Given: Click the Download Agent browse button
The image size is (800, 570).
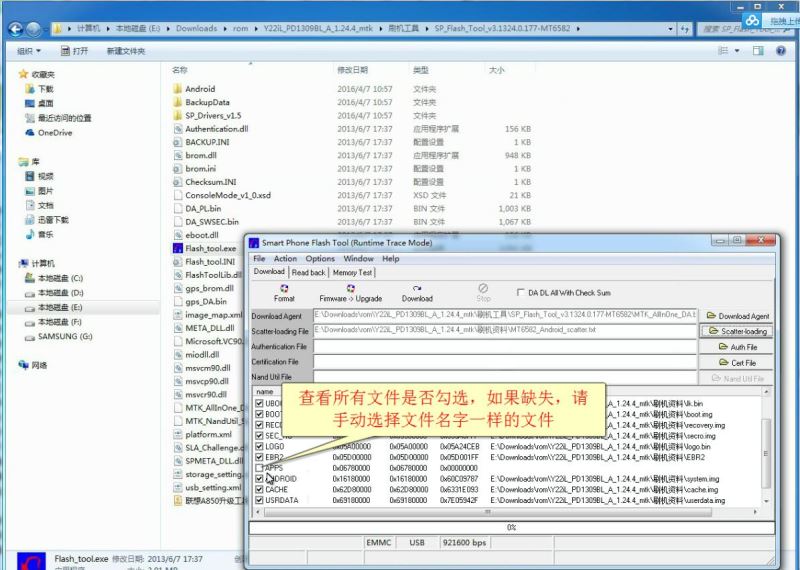Looking at the screenshot, I should point(737,316).
